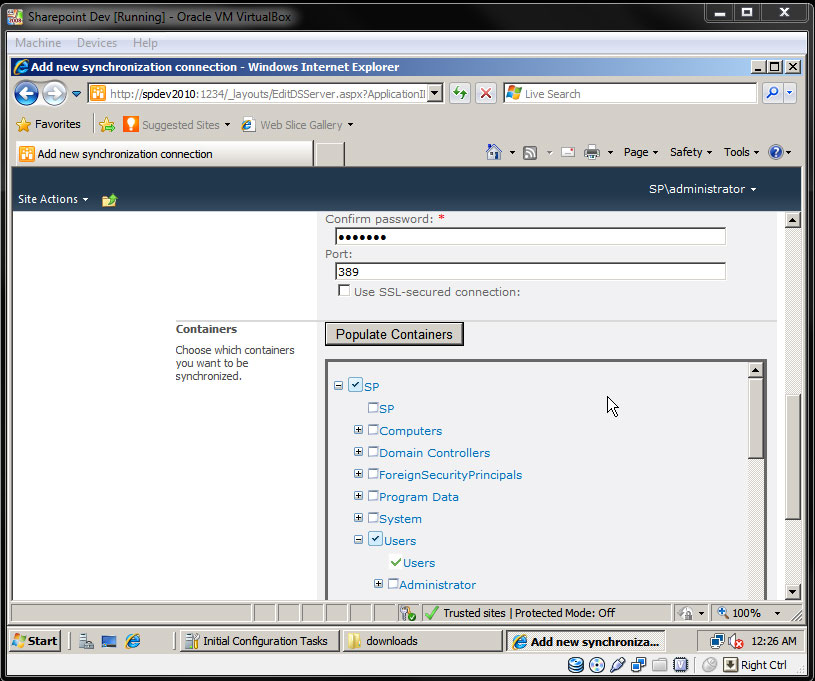Open the IE Page menu
The image size is (815, 681).
[640, 152]
